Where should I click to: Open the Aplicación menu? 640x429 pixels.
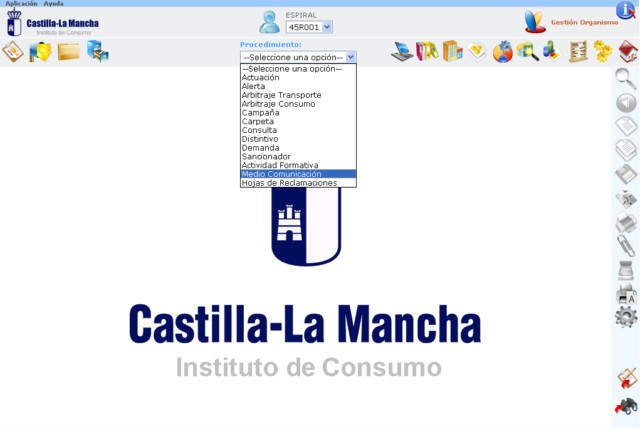[x=21, y=3]
